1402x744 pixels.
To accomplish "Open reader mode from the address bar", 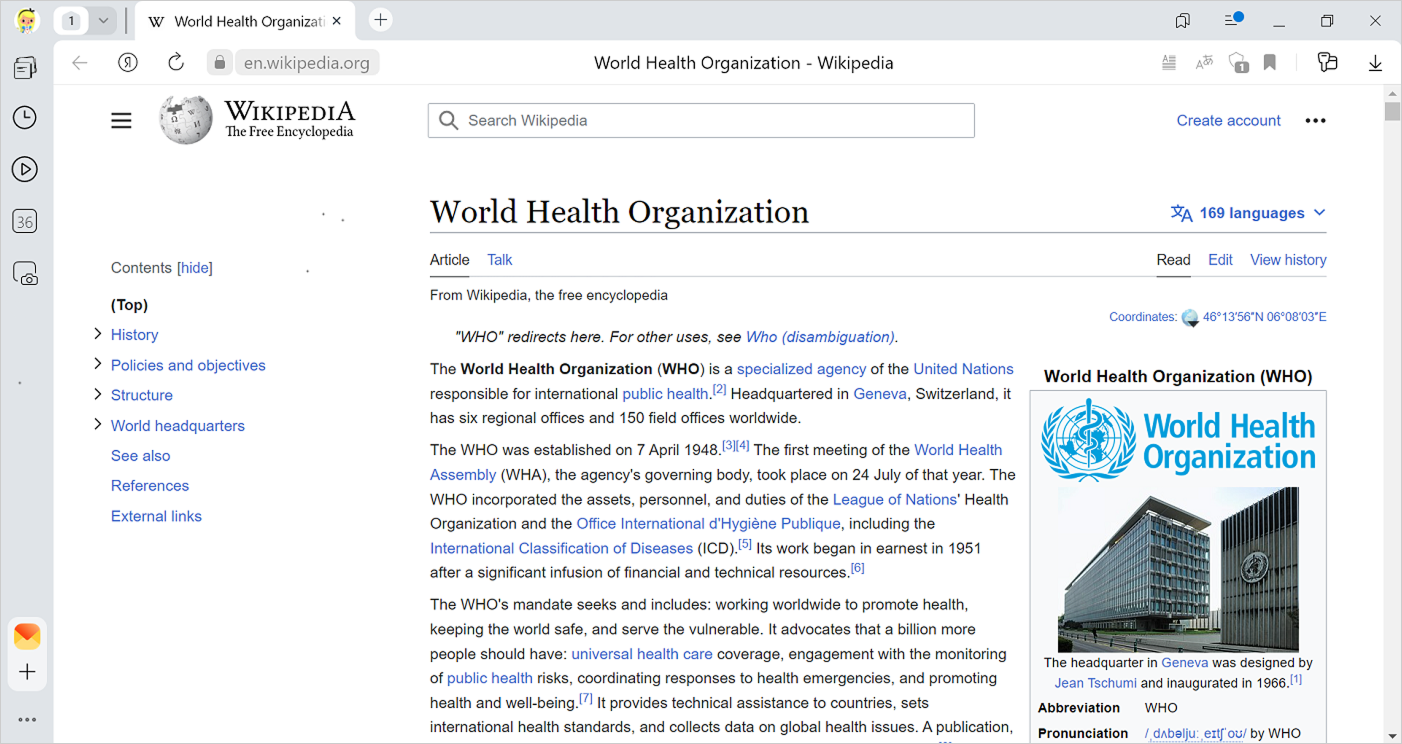I will [1169, 63].
